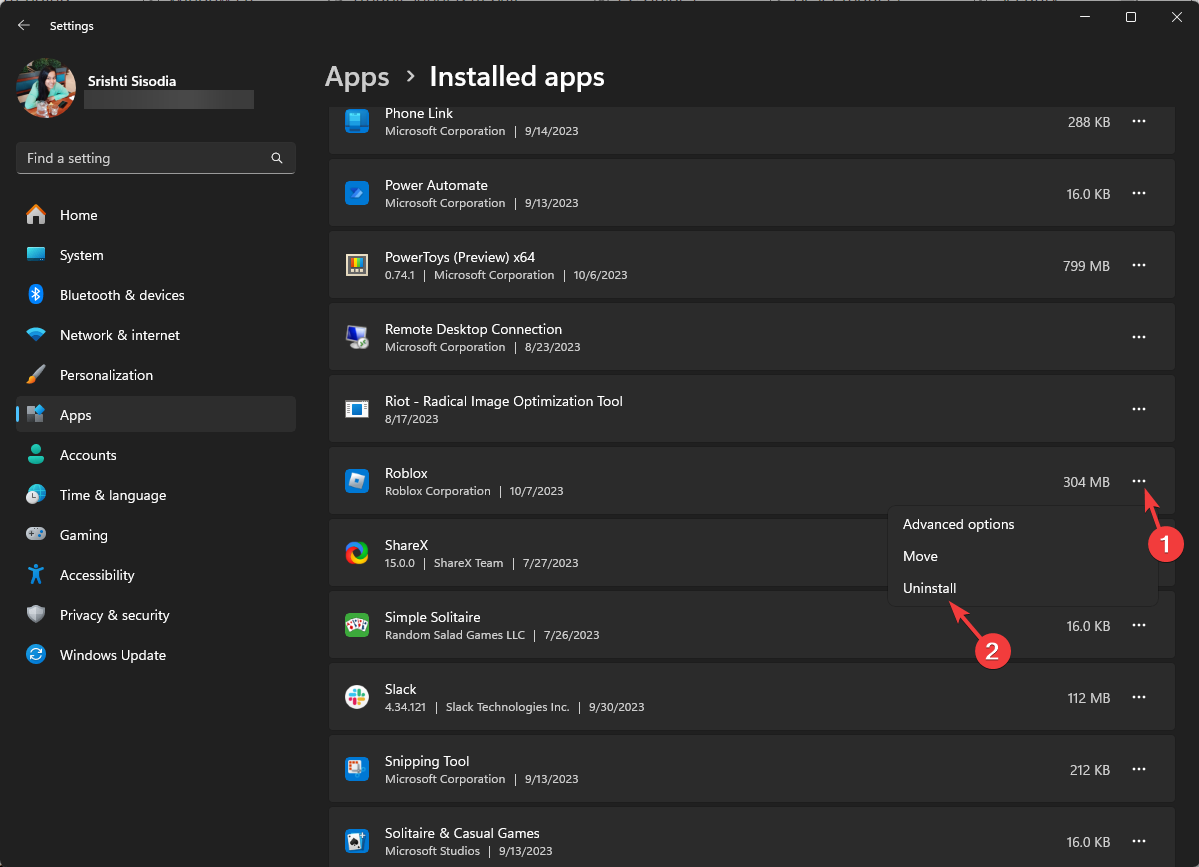Viewport: 1199px width, 867px height.
Task: Open more options for Slack
Action: (x=1138, y=697)
